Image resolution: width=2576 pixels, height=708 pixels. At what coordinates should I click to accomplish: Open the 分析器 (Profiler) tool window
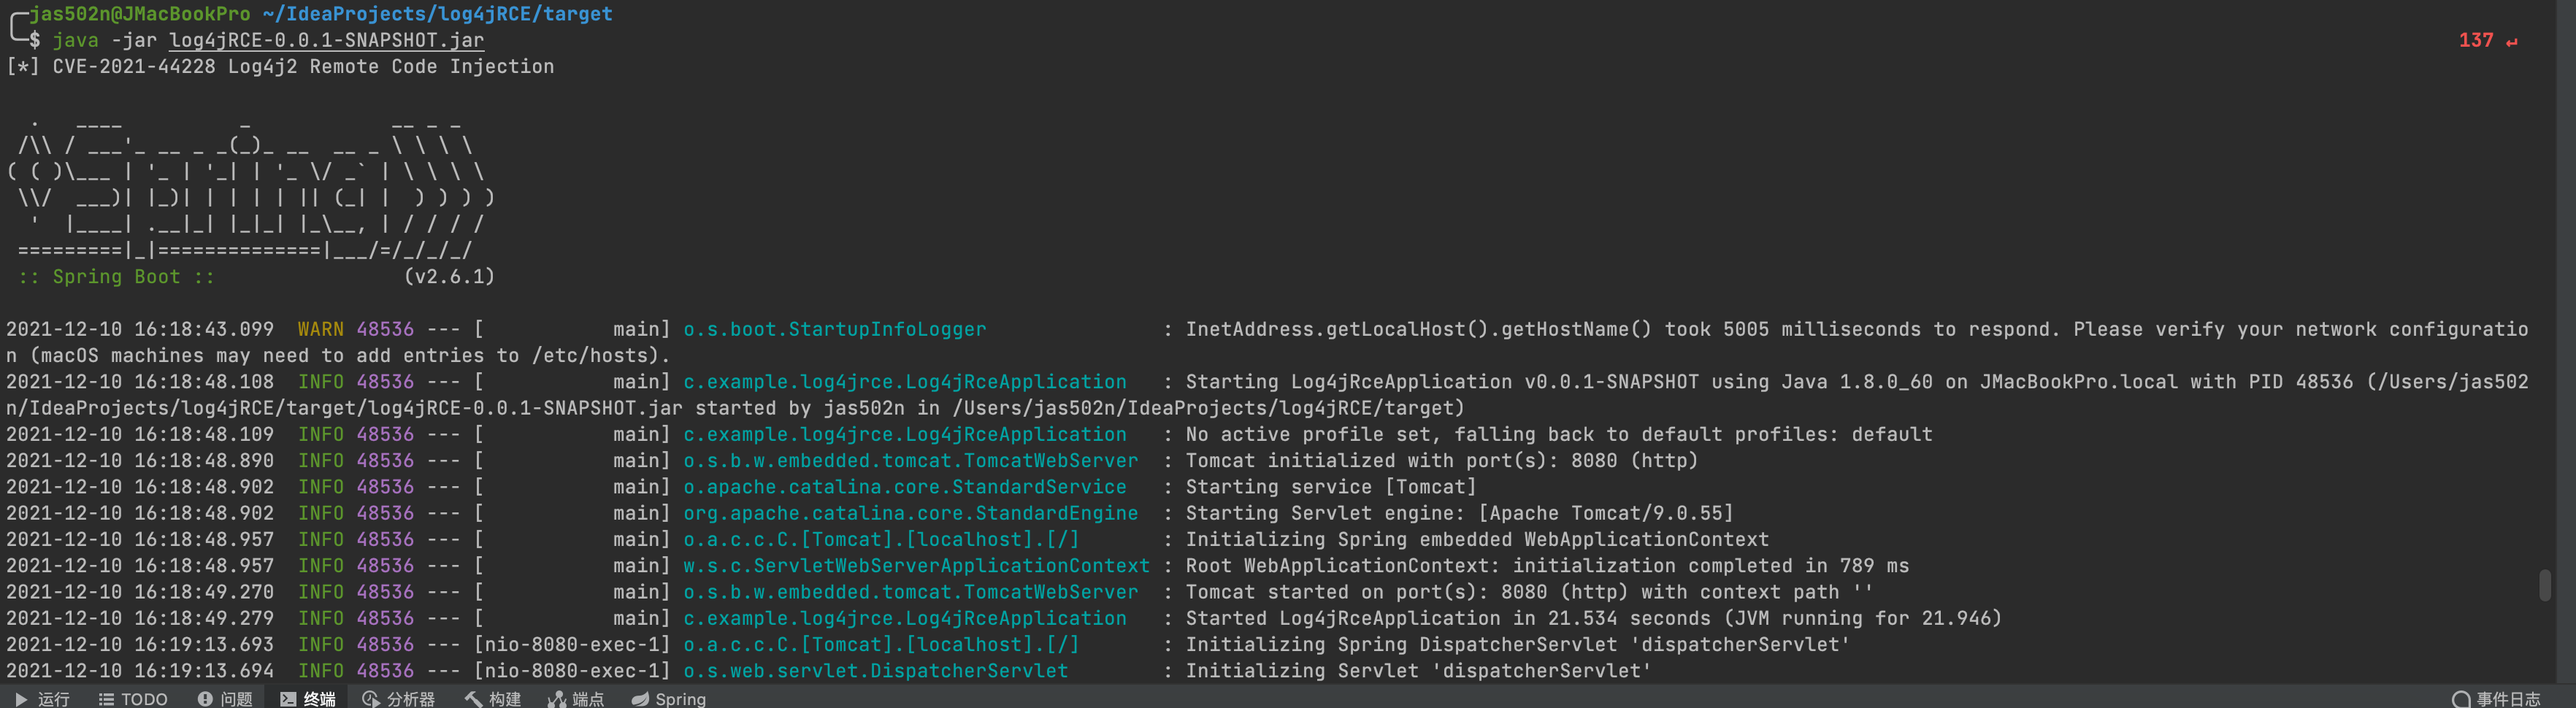pos(399,698)
